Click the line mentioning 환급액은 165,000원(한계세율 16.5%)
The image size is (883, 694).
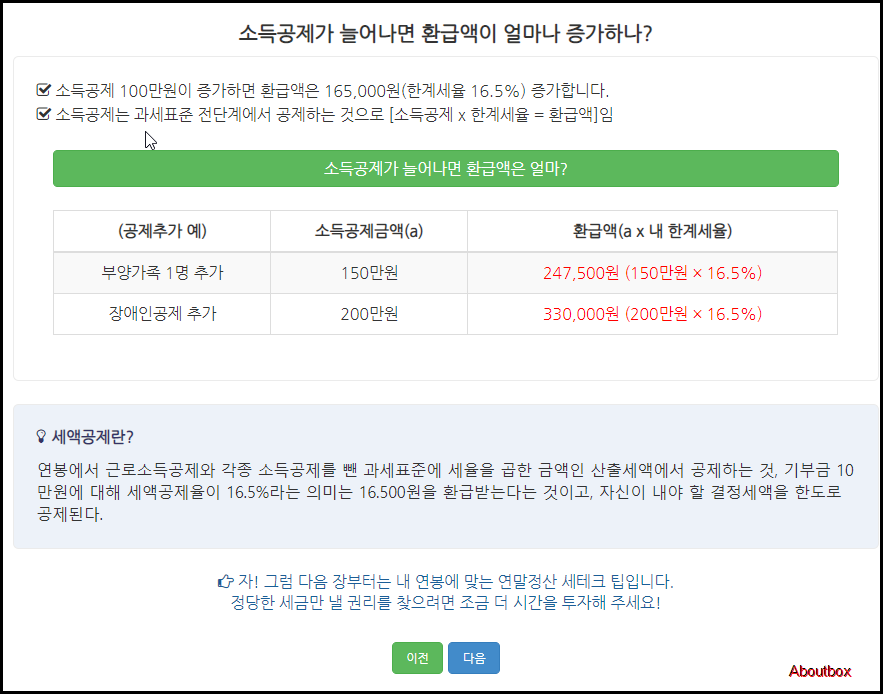(x=332, y=90)
